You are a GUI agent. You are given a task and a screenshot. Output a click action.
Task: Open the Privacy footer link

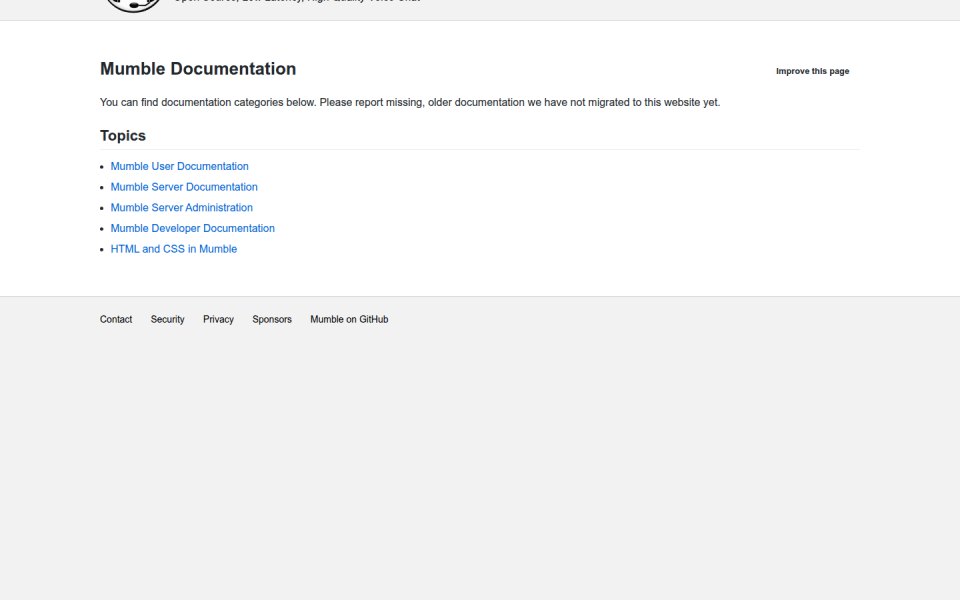point(218,320)
